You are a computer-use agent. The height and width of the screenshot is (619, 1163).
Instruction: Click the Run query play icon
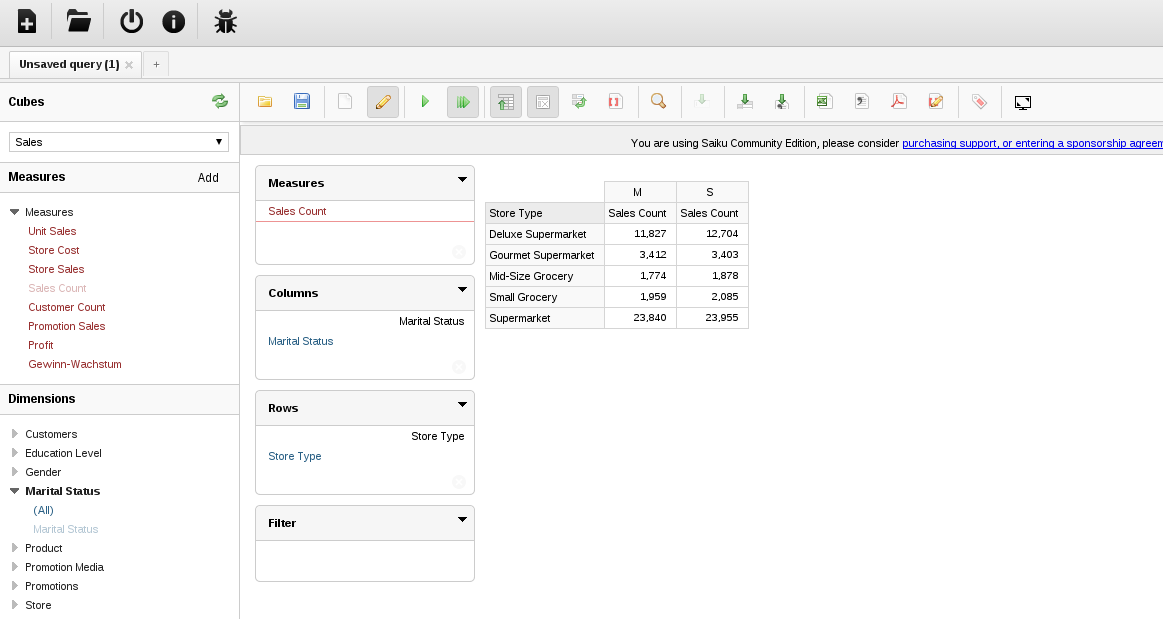click(425, 102)
